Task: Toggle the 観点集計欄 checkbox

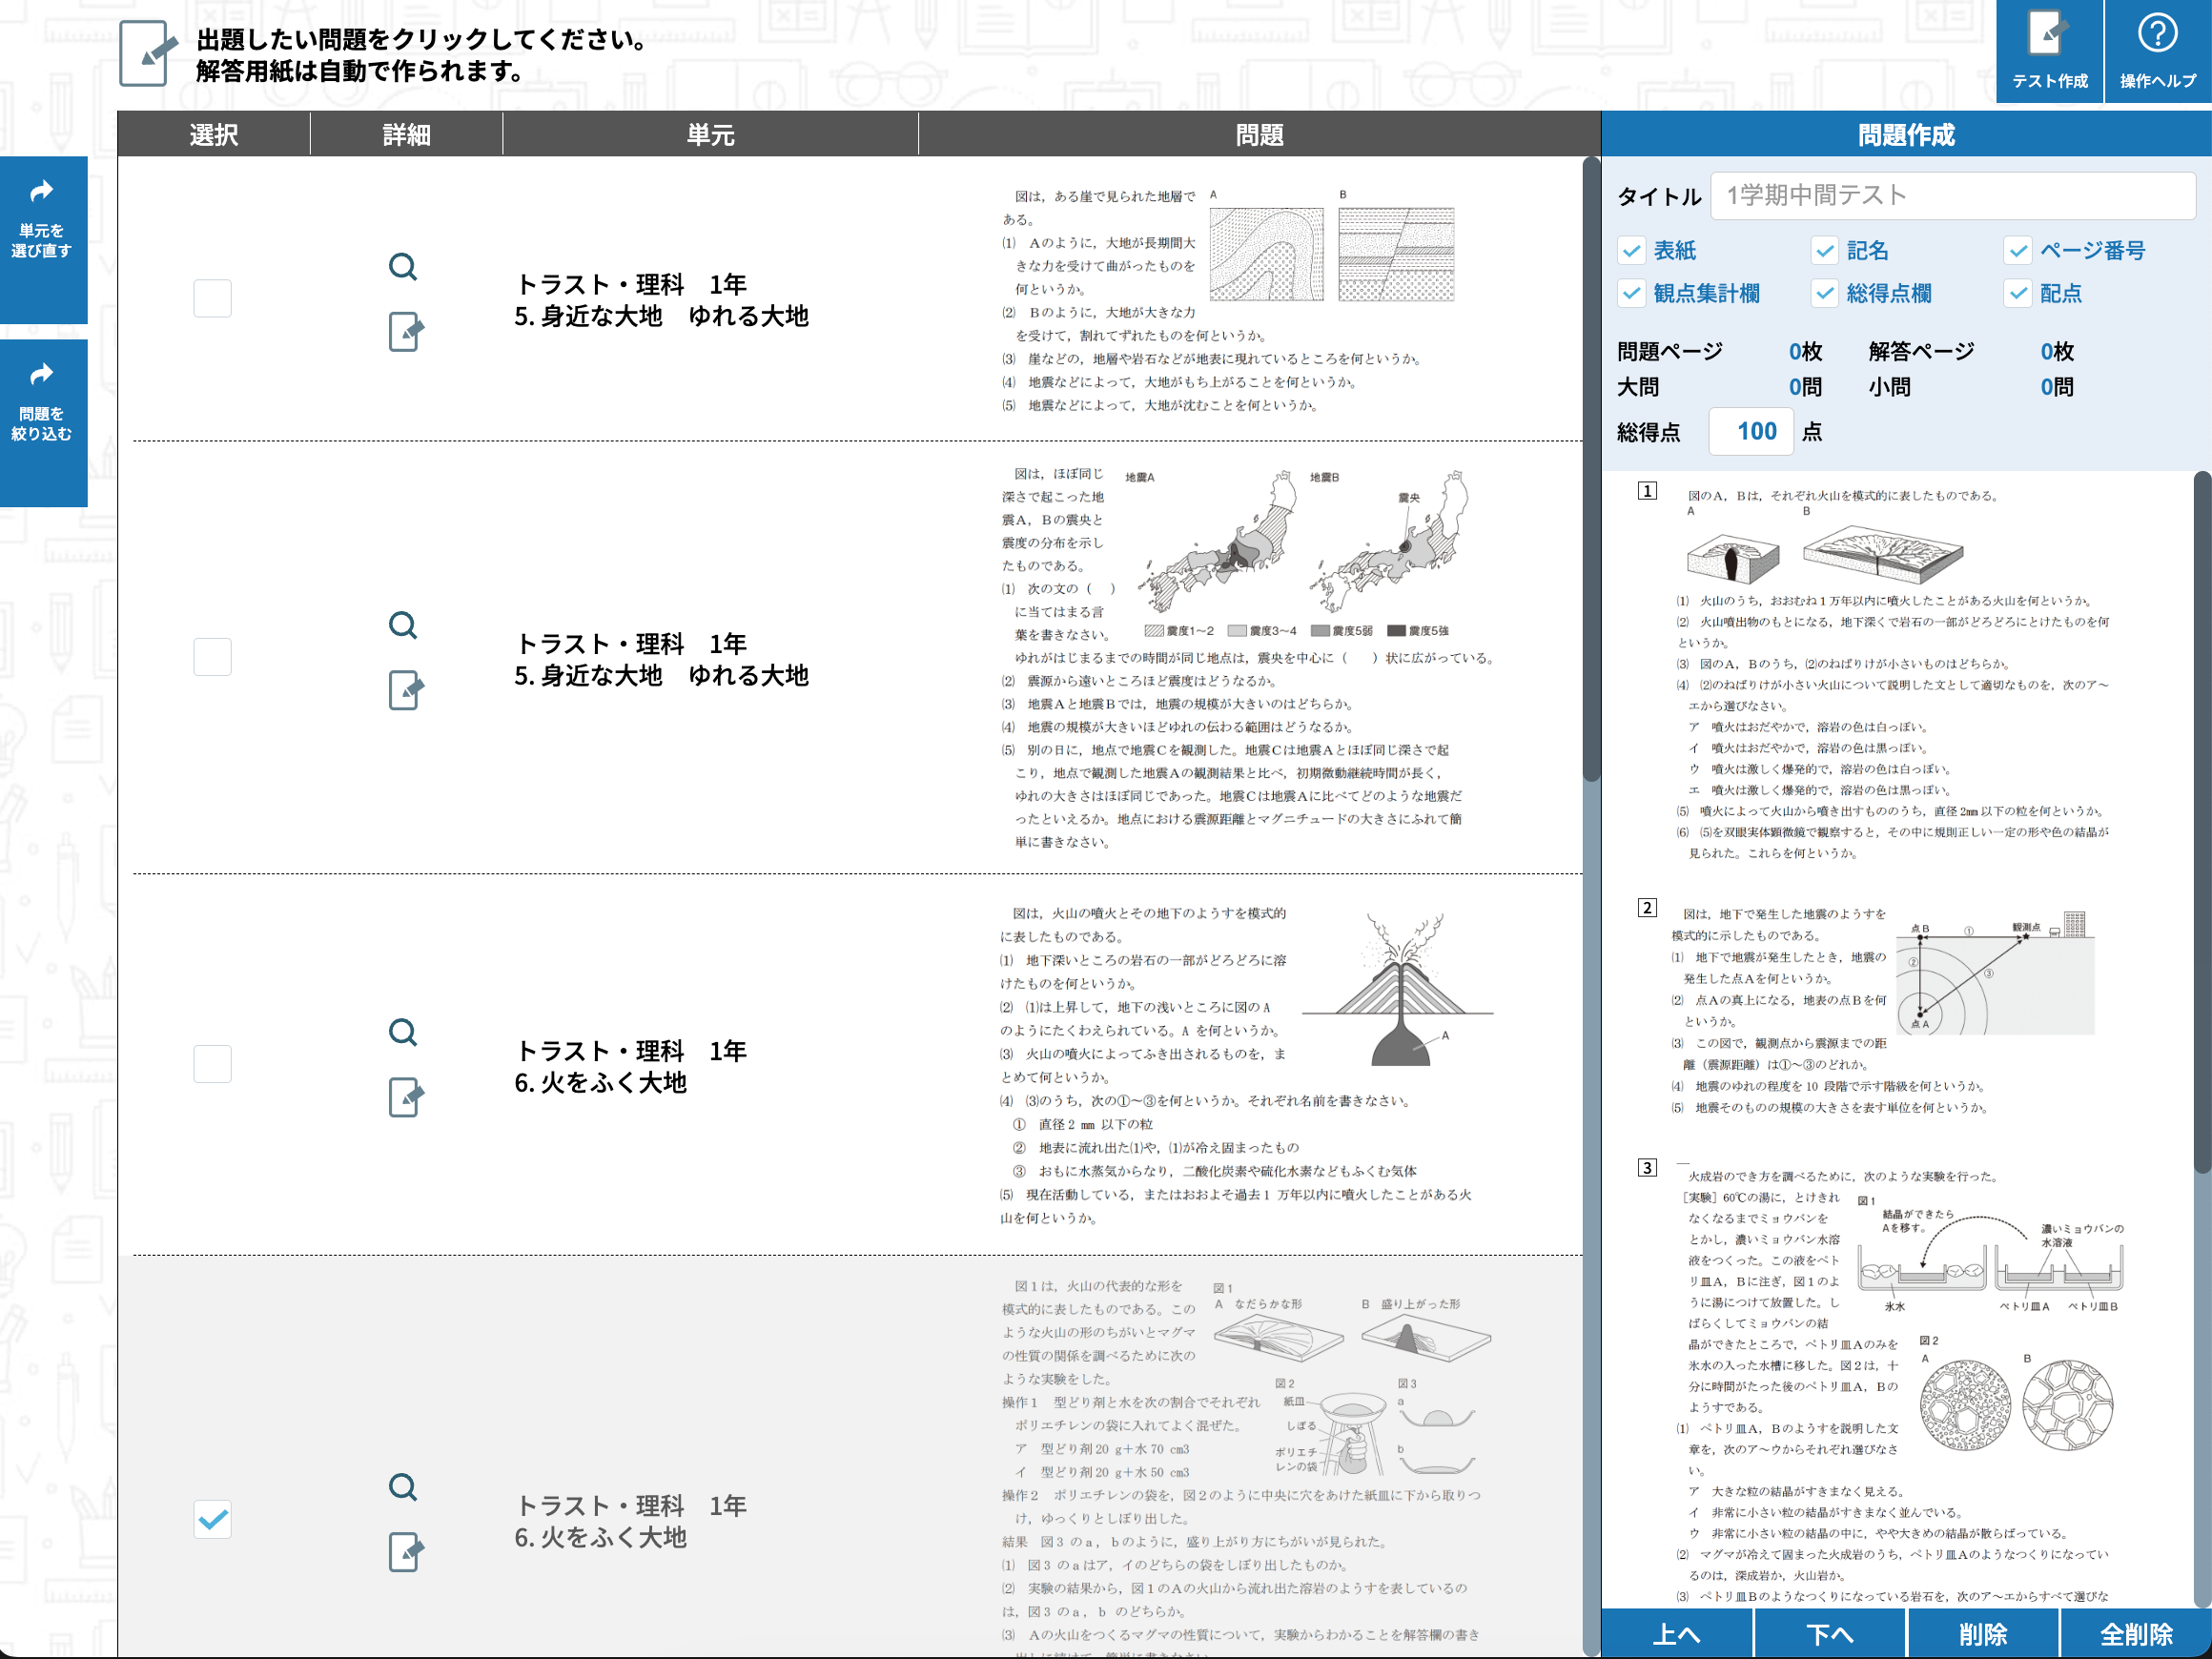Action: pos(1631,293)
